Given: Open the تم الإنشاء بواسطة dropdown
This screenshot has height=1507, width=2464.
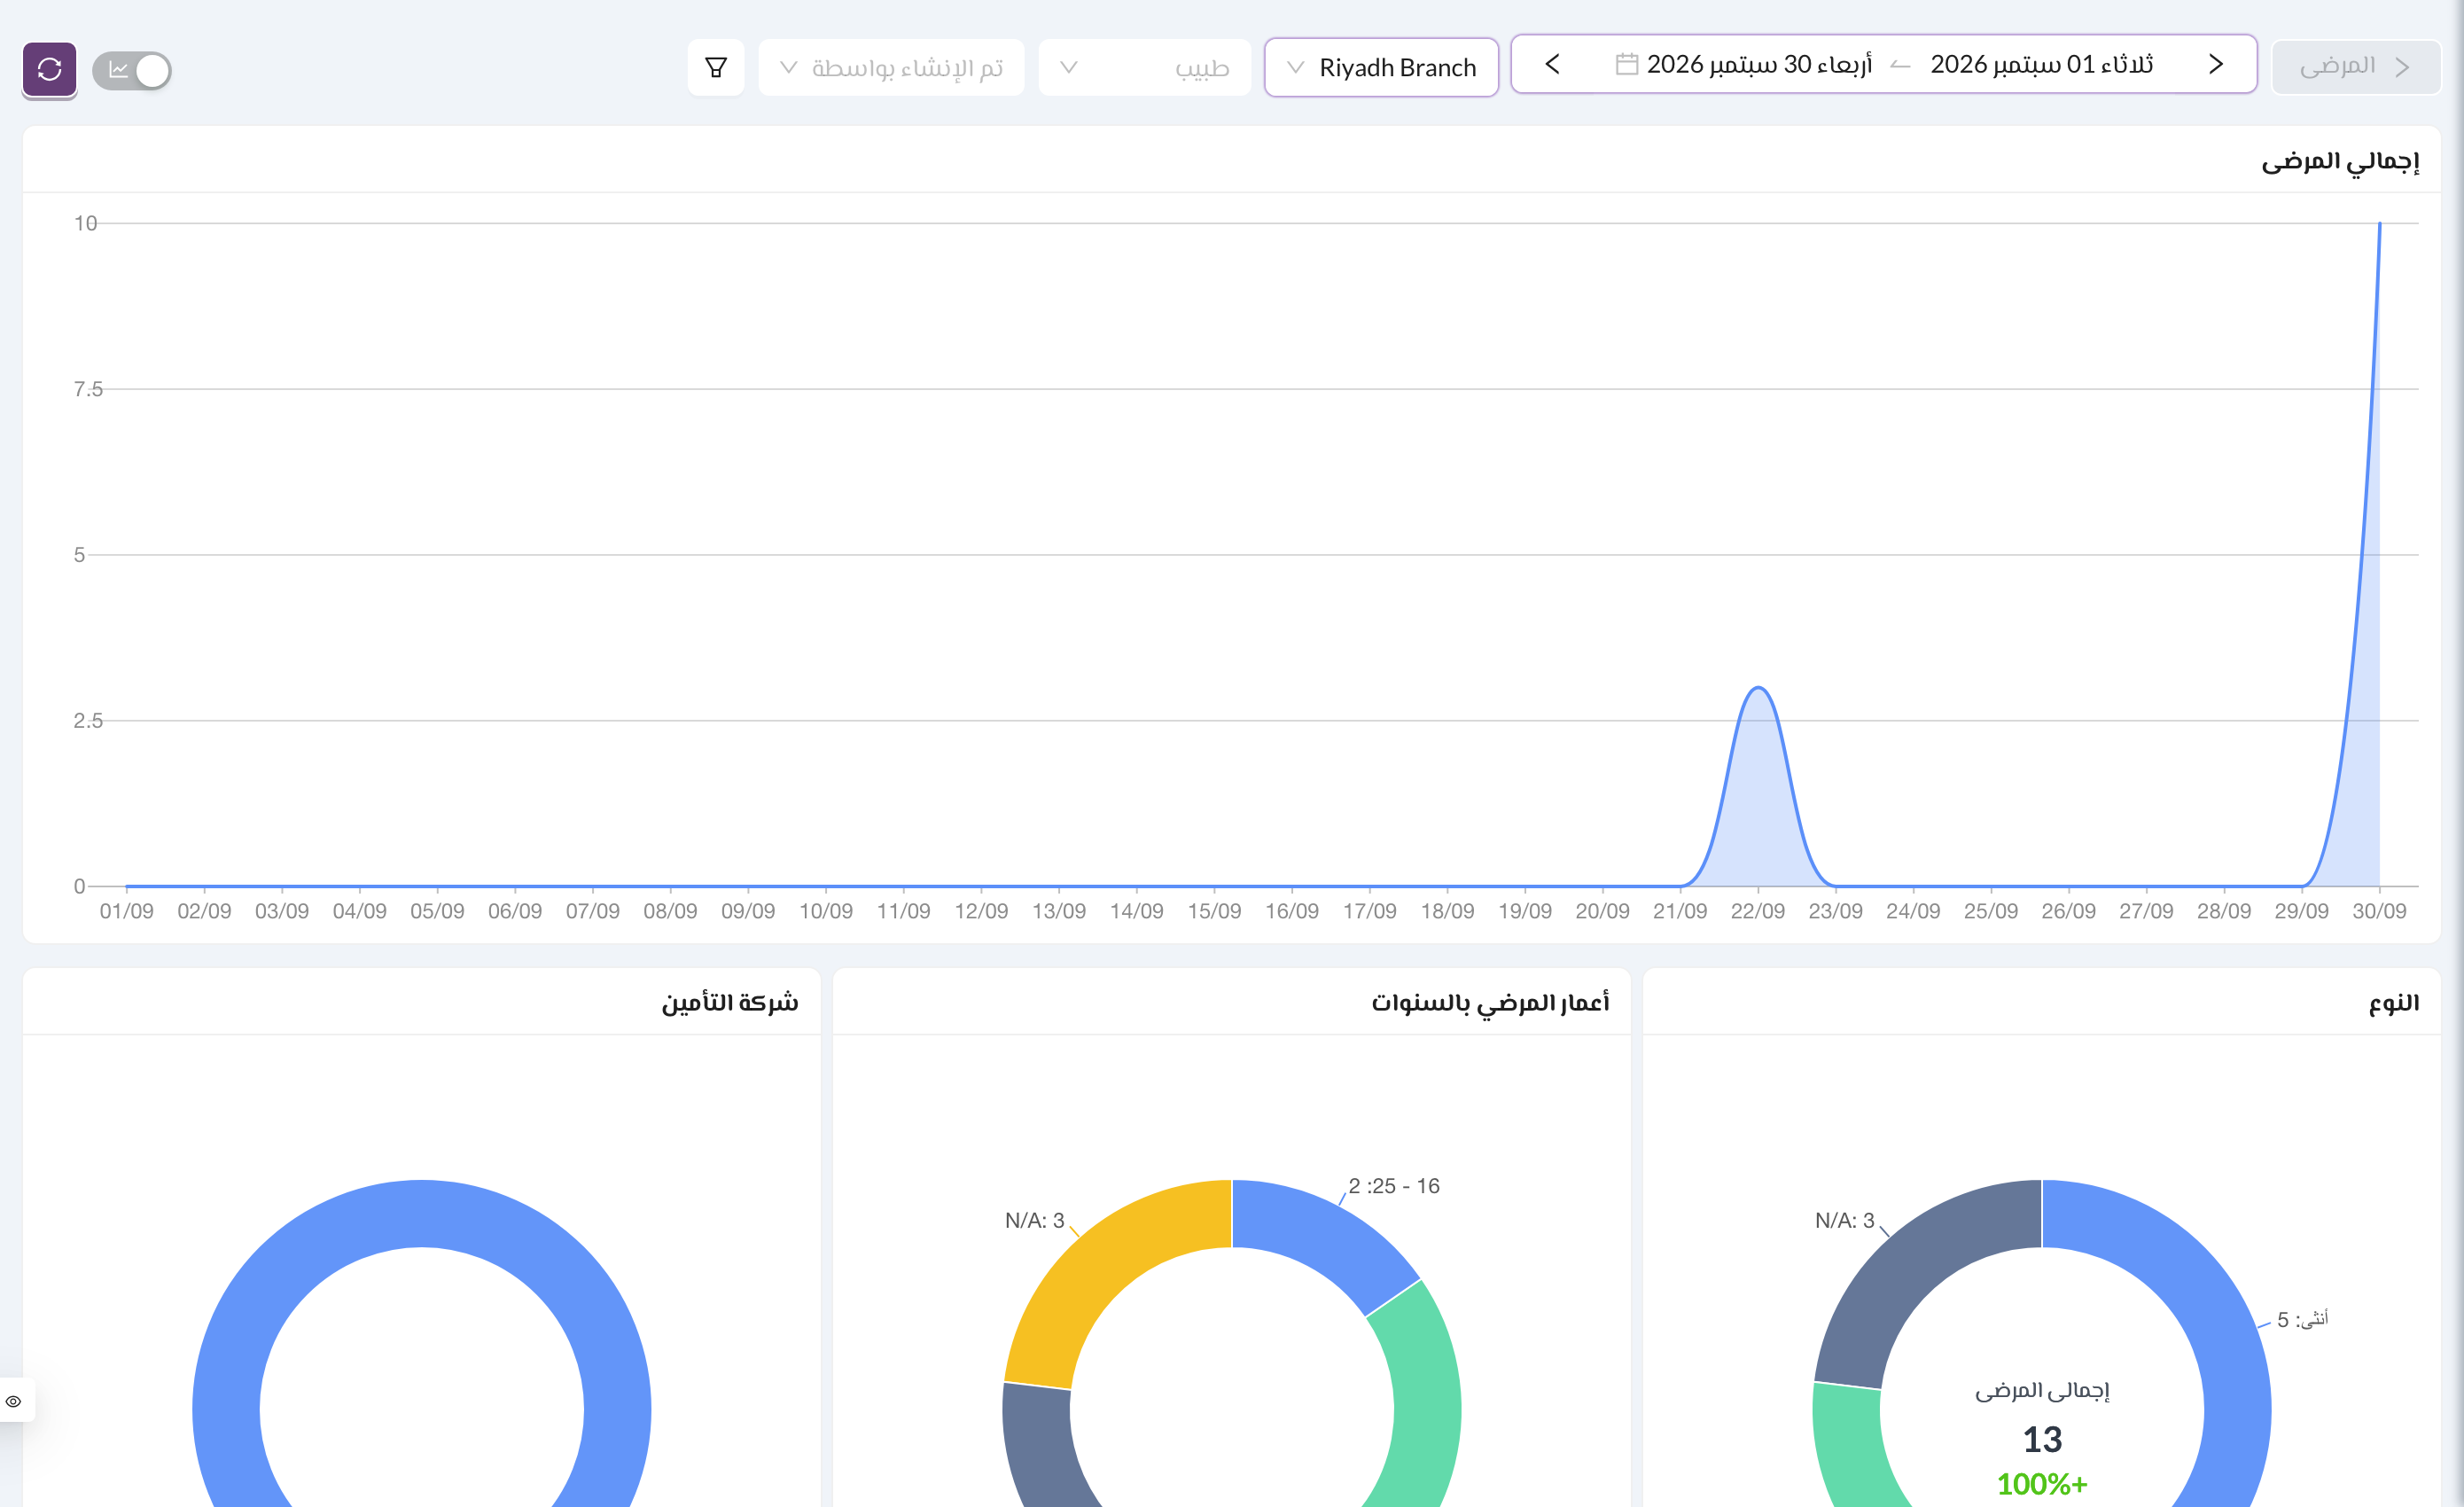Looking at the screenshot, I should pos(891,68).
